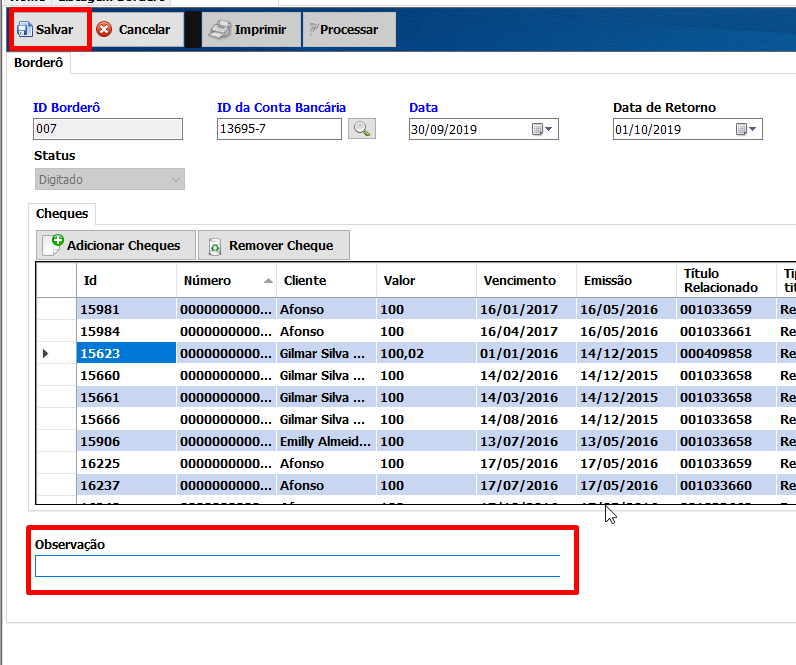Click the ID da Conta Bancária field
Image resolution: width=796 pixels, height=665 pixels.
pyautogui.click(x=278, y=129)
